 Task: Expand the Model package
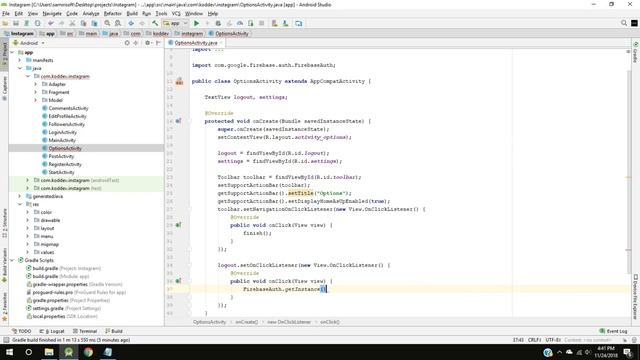[x=36, y=100]
